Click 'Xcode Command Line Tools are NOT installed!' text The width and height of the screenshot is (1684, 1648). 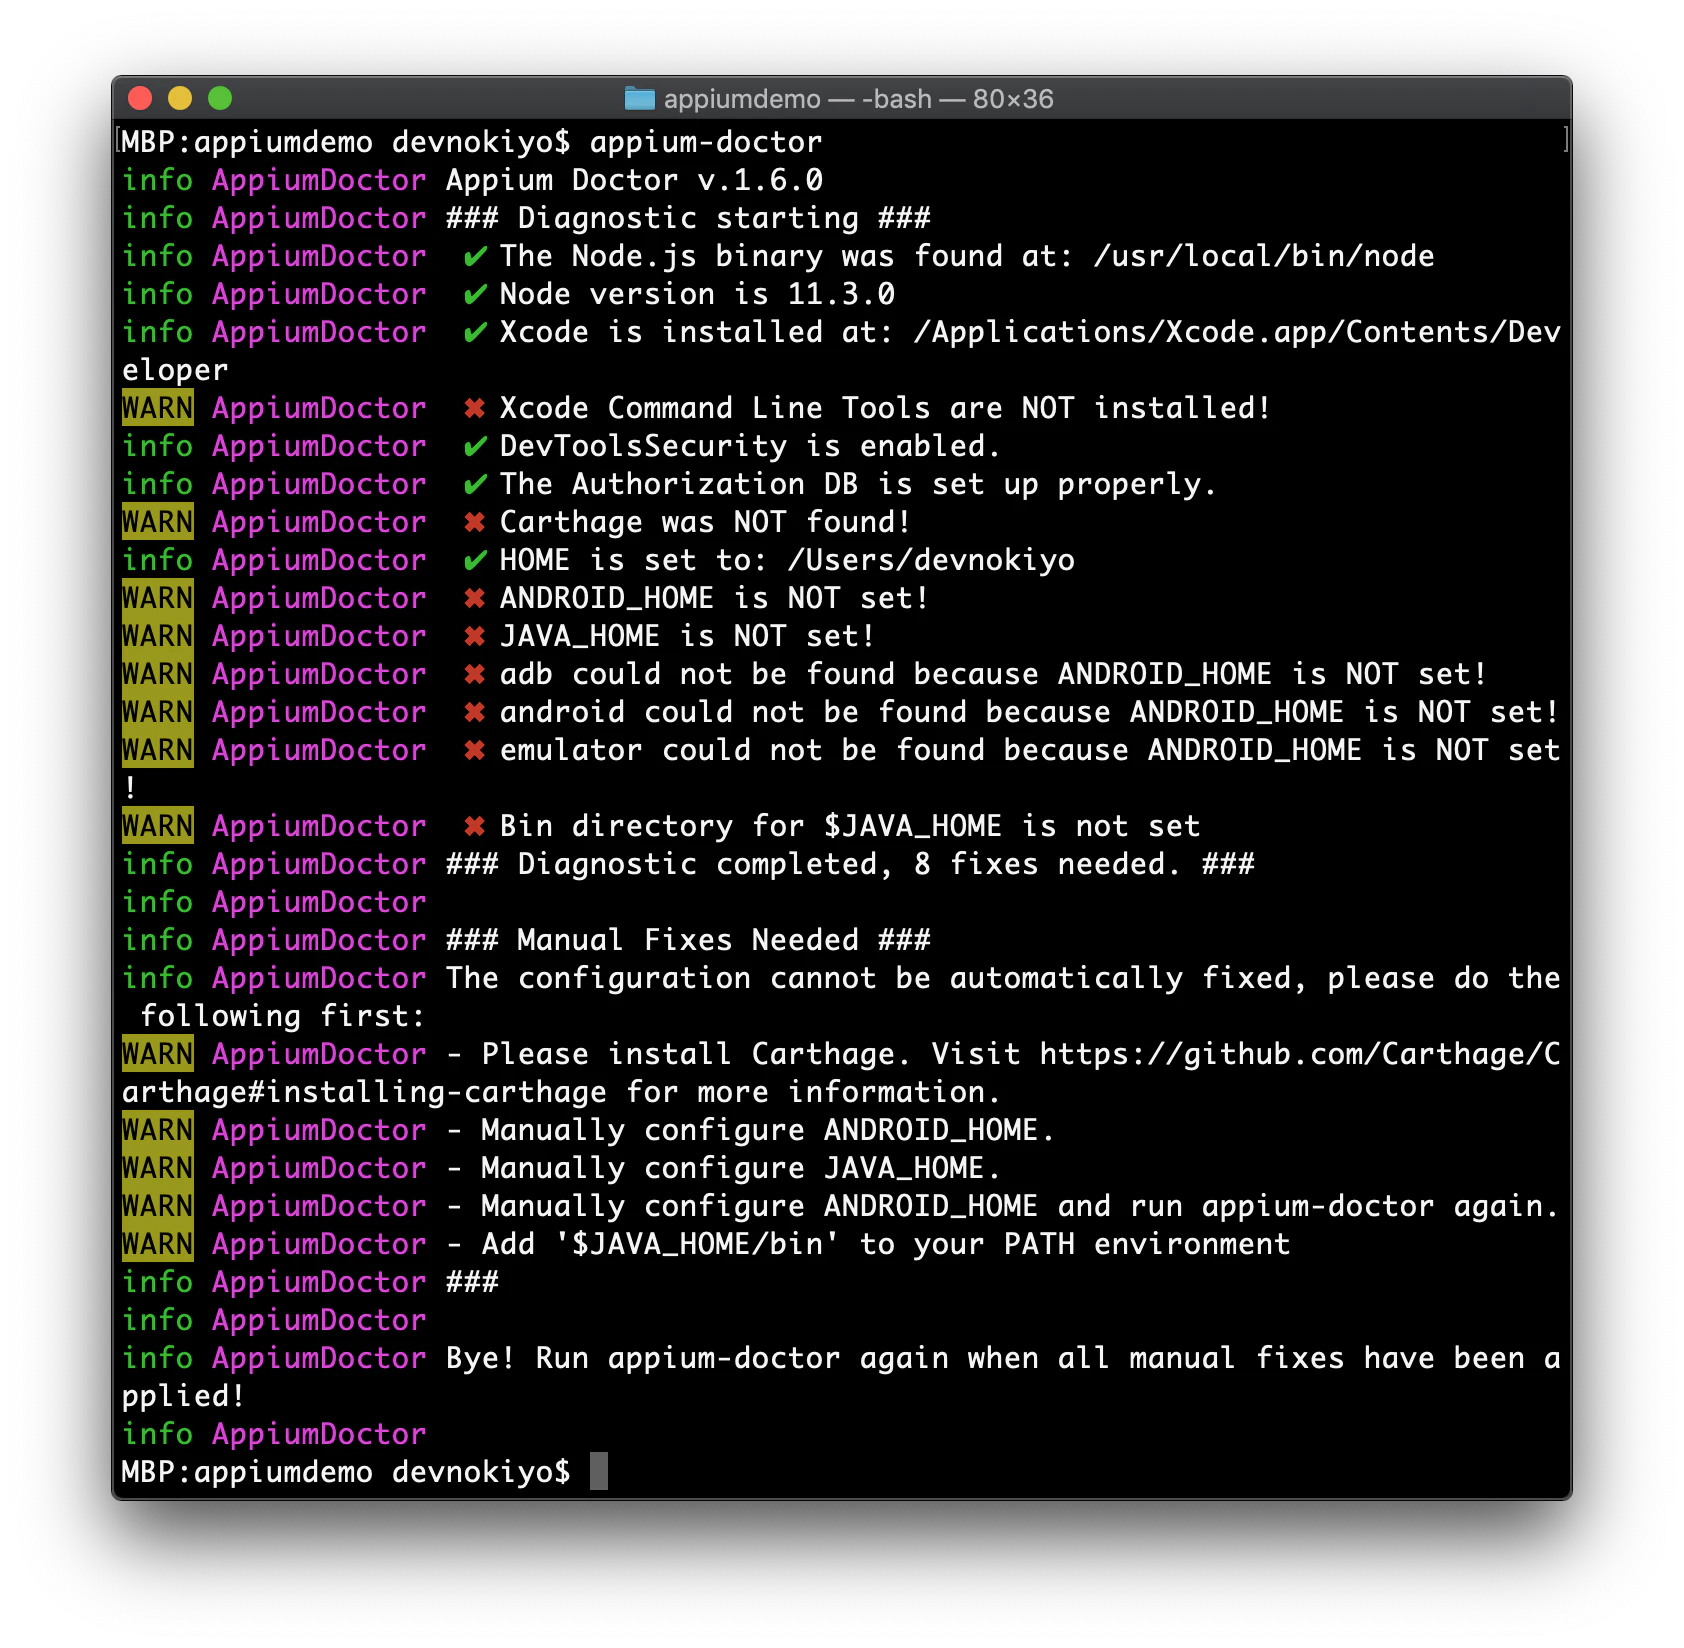click(x=885, y=408)
